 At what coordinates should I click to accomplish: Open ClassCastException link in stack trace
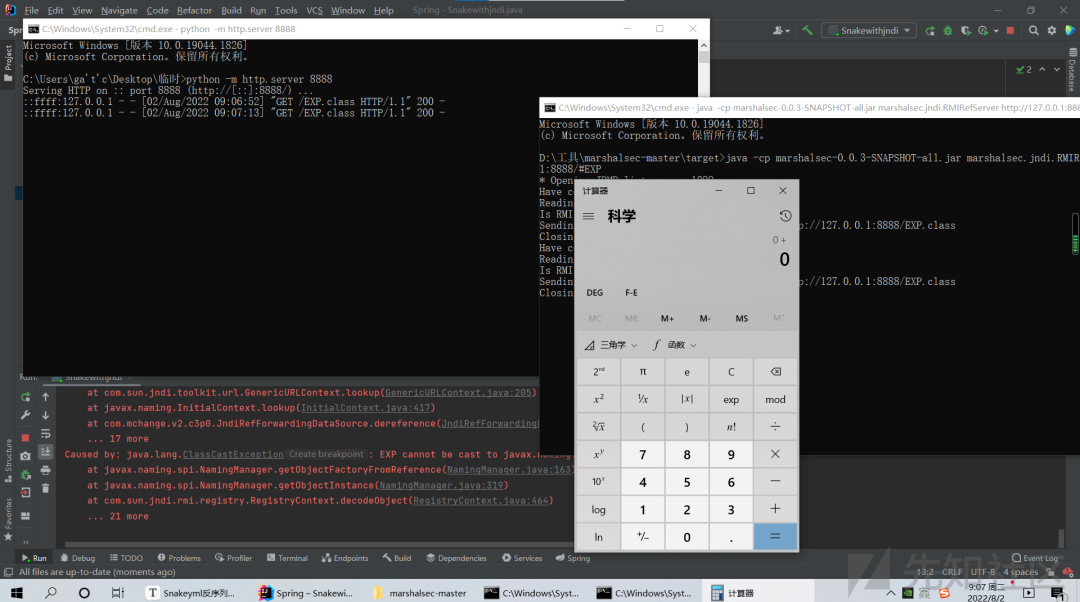233,455
